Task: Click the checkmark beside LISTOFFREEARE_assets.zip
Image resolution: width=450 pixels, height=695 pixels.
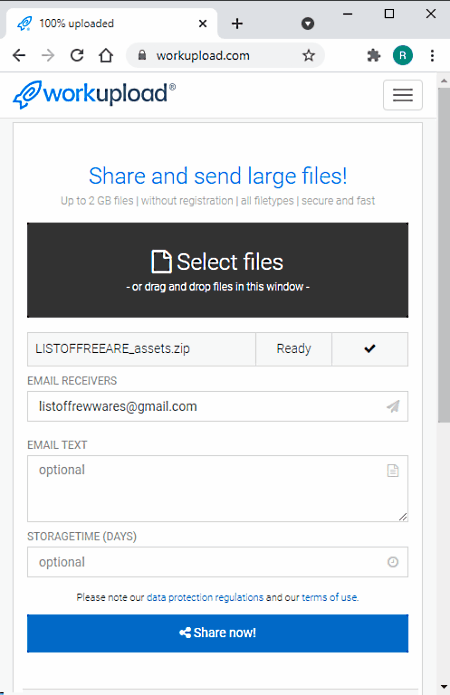Action: click(x=370, y=349)
